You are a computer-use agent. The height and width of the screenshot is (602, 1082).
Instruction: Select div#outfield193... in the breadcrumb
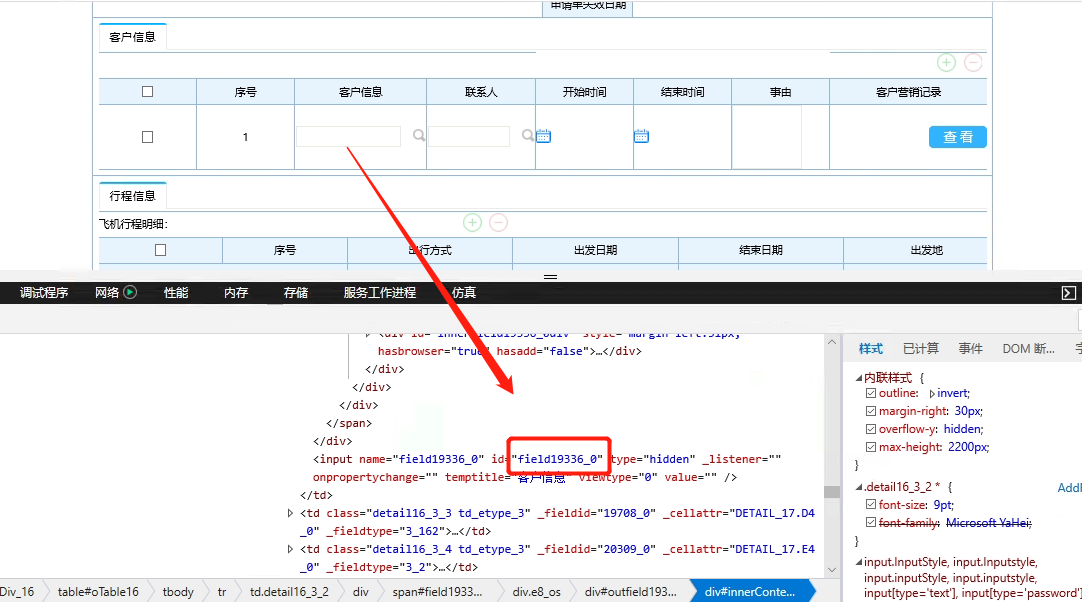coord(631,592)
